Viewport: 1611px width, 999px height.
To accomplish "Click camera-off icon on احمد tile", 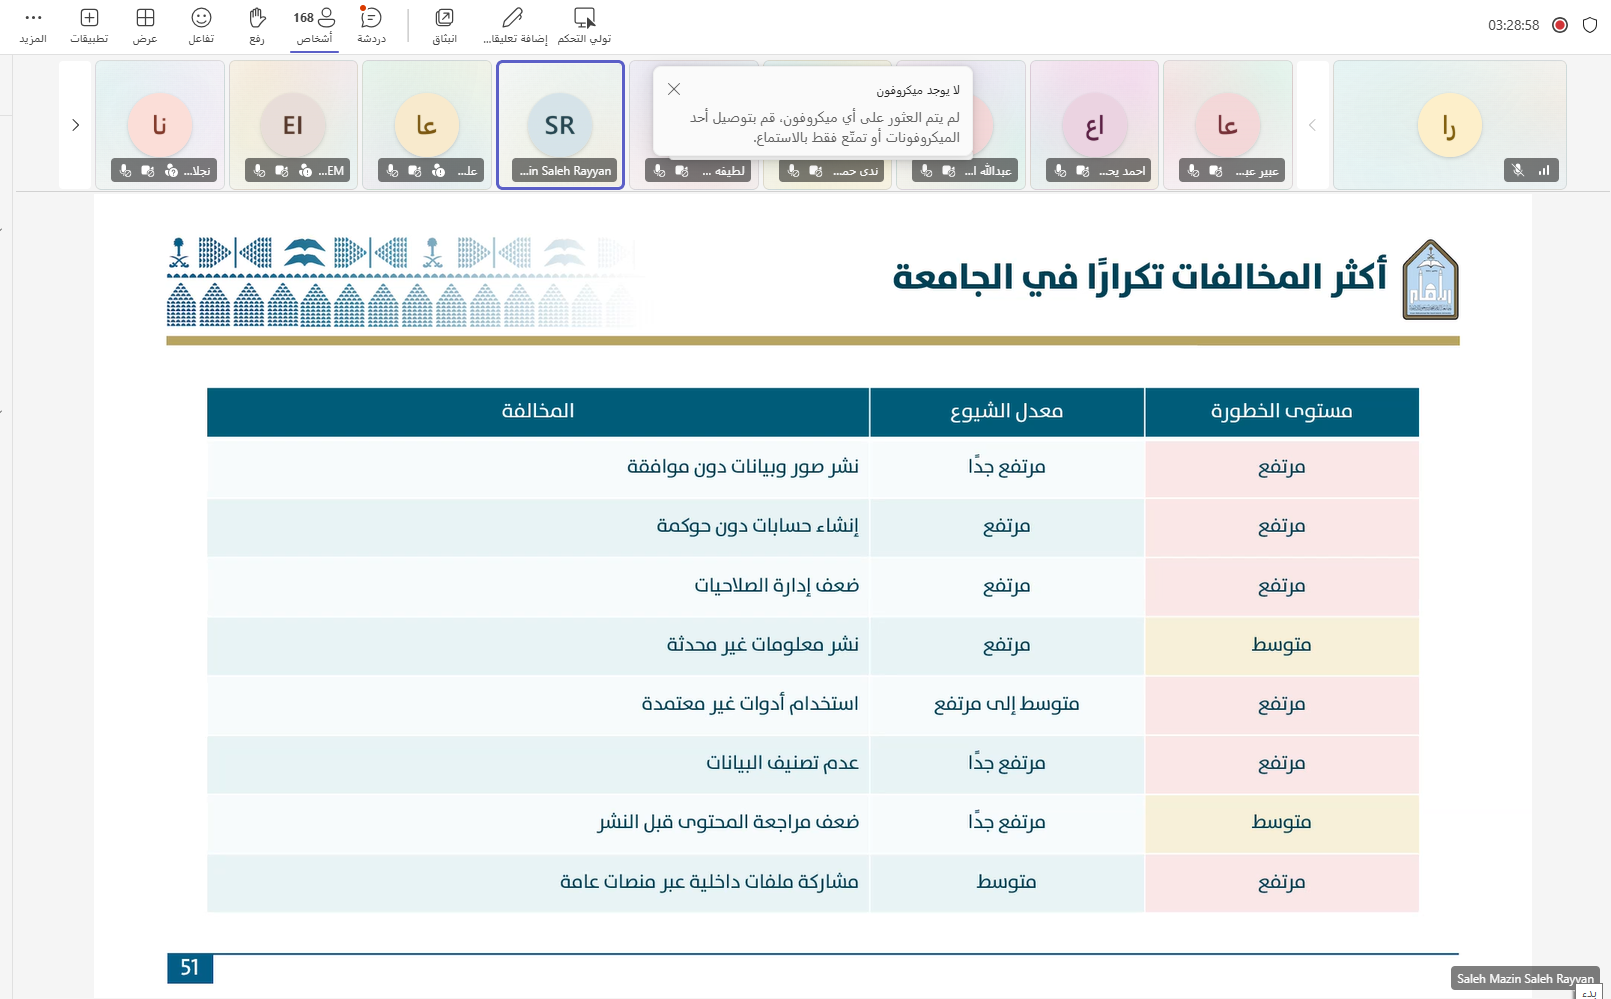I will [x=1084, y=171].
